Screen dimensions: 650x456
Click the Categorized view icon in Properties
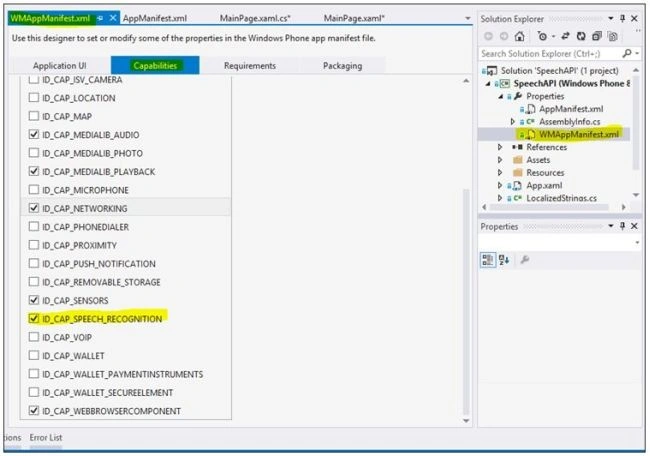[488, 260]
